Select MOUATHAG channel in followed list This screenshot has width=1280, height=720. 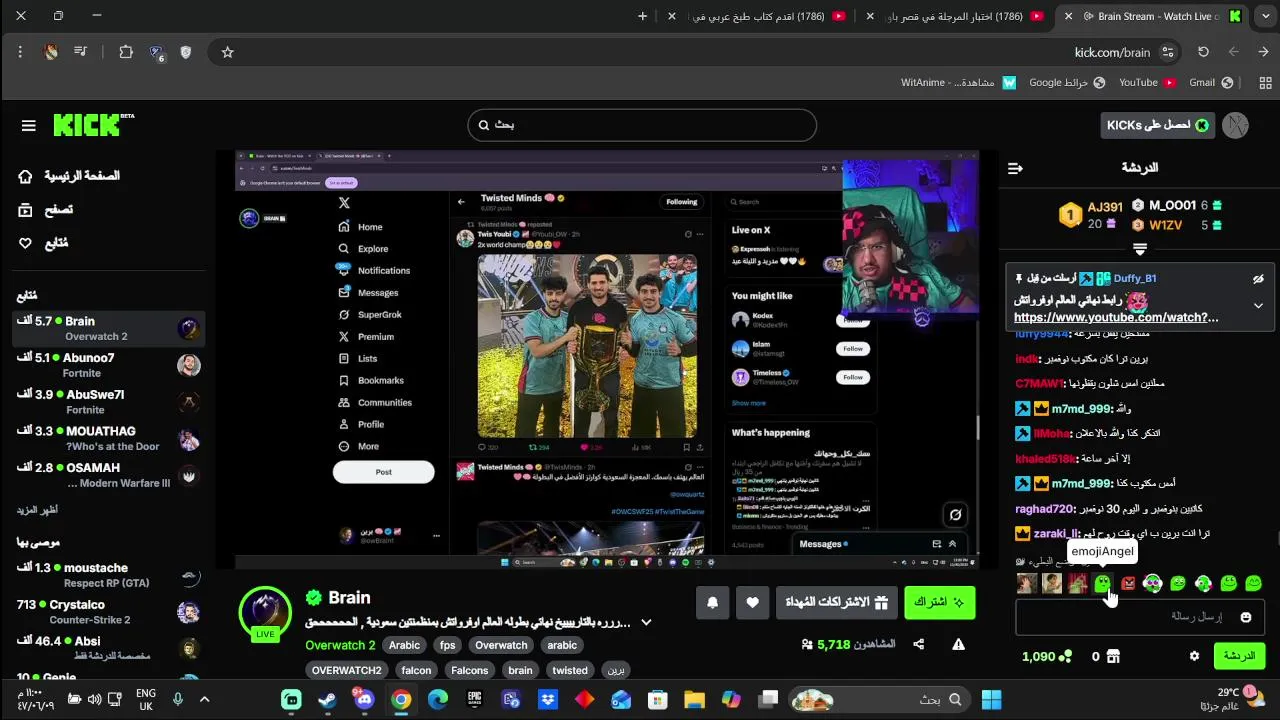click(x=108, y=439)
